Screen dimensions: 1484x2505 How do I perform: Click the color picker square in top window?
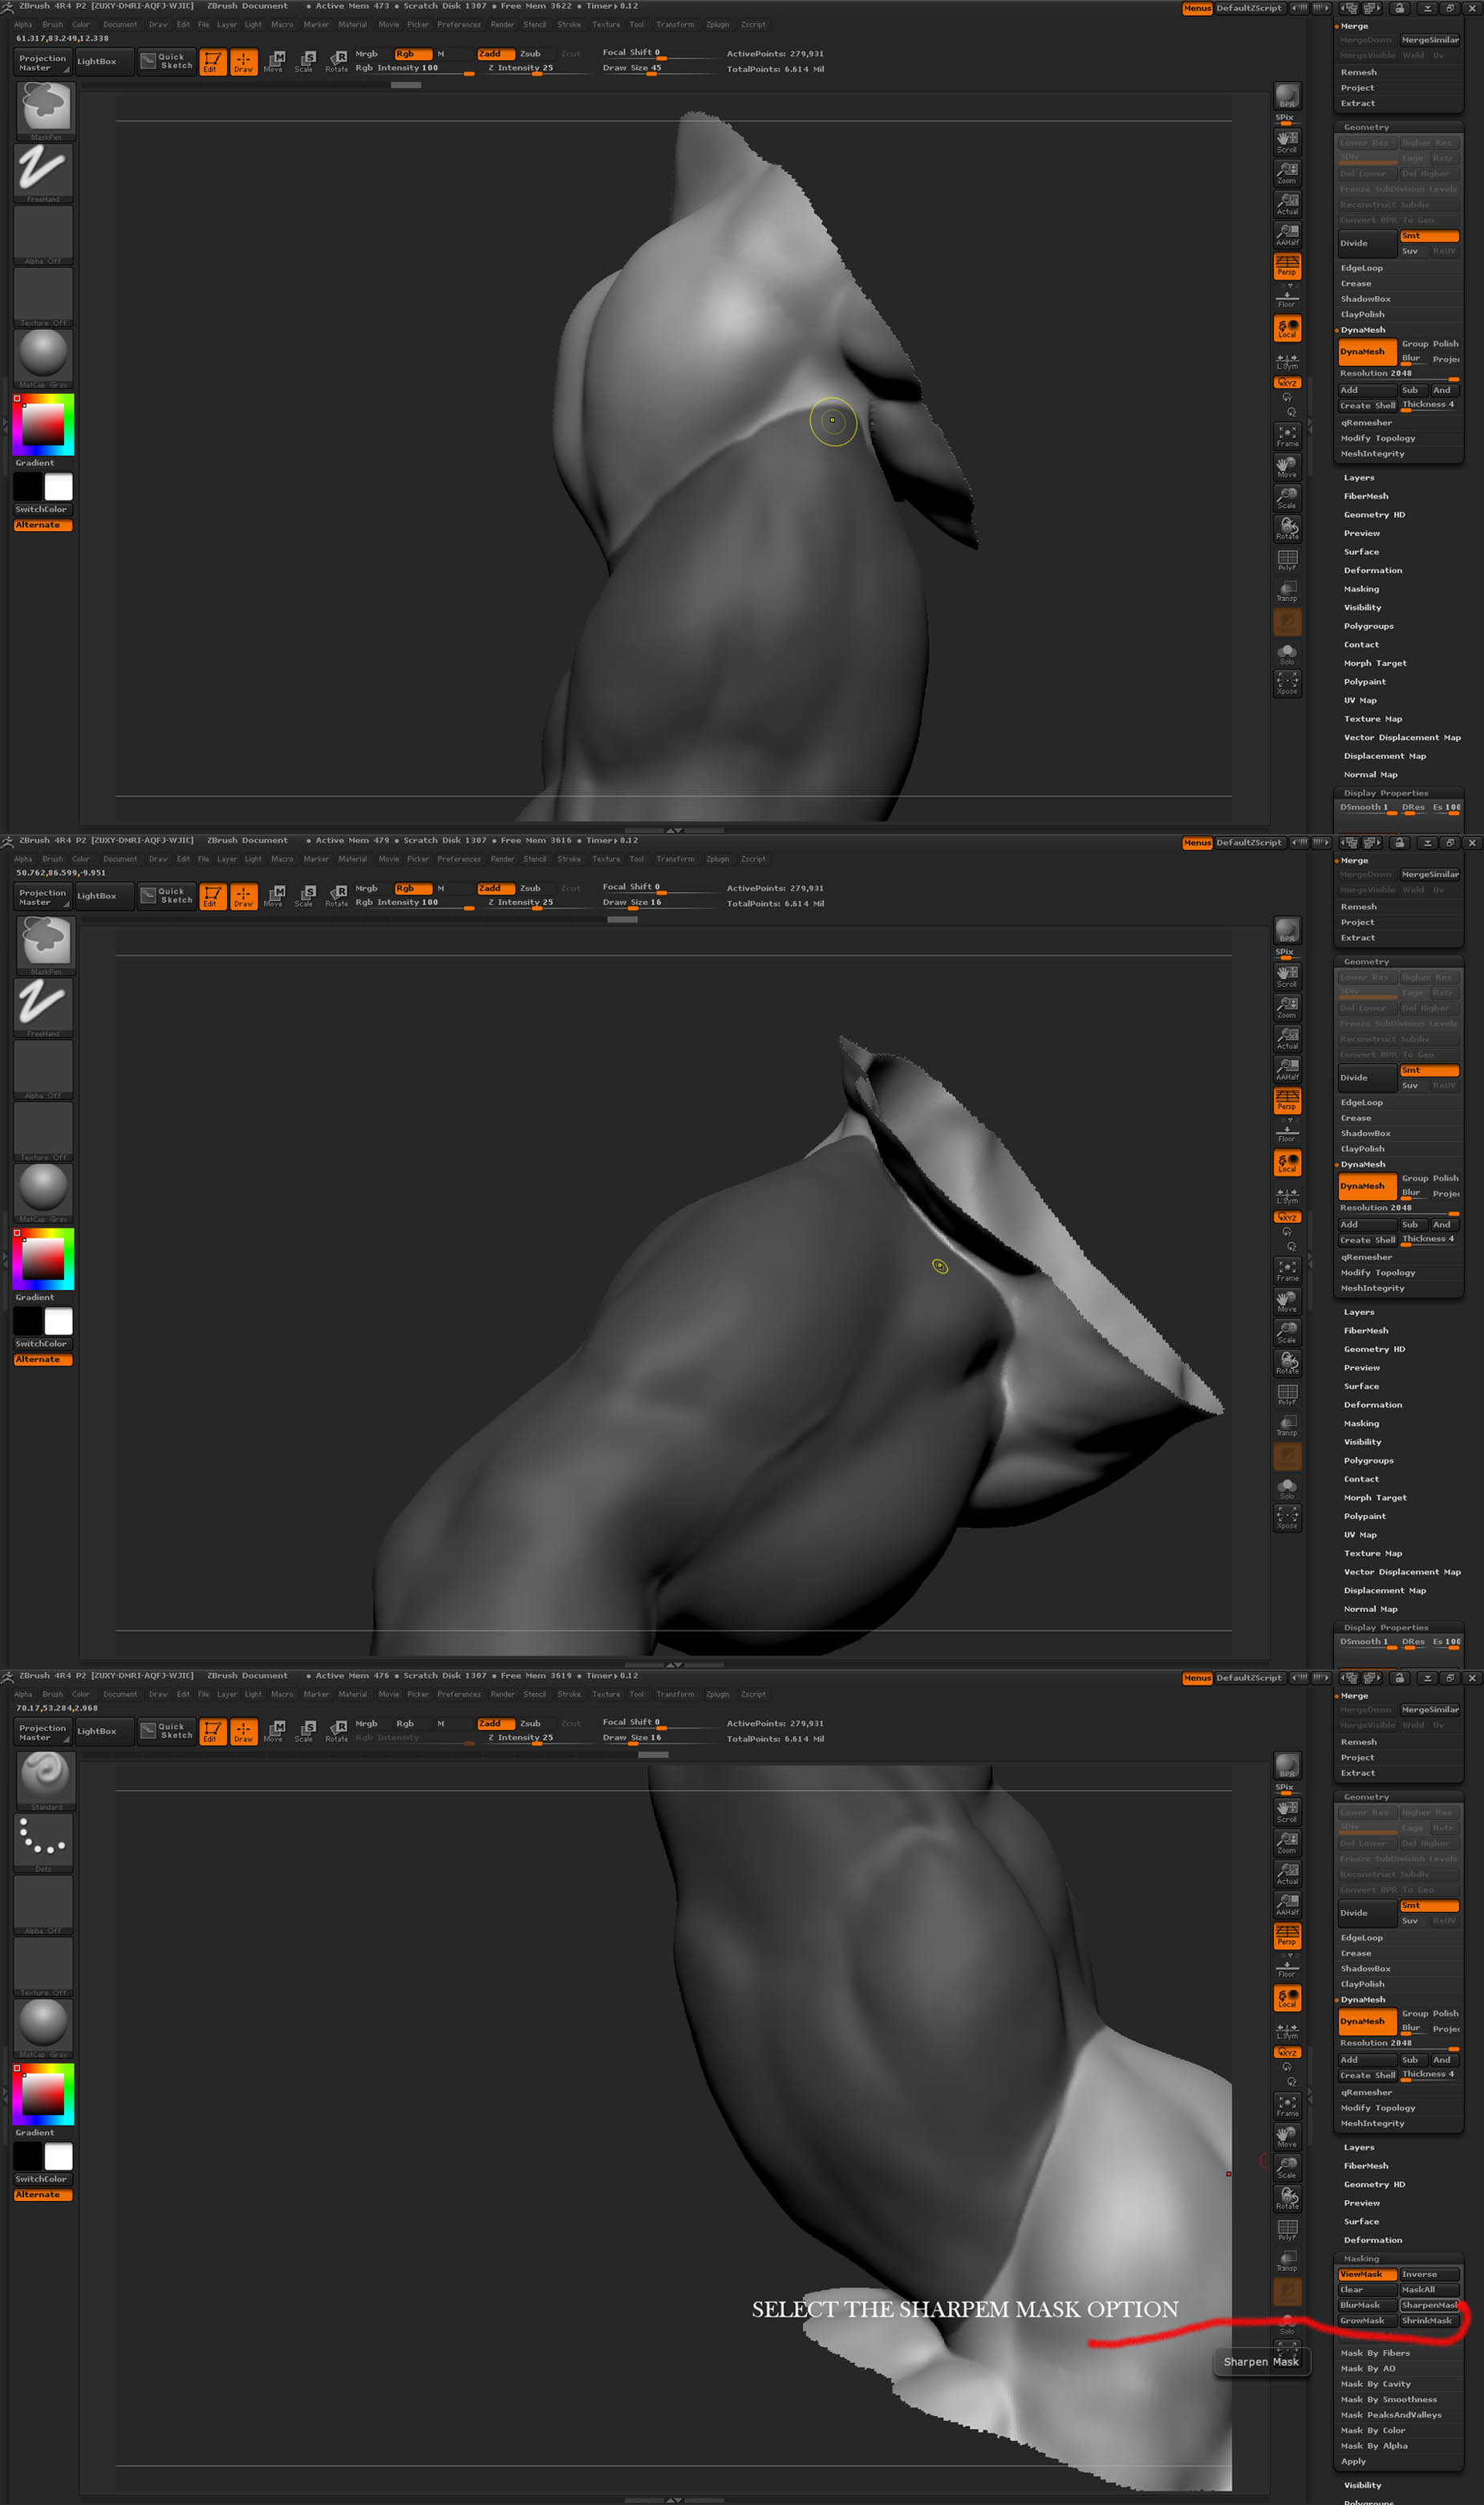click(x=43, y=424)
